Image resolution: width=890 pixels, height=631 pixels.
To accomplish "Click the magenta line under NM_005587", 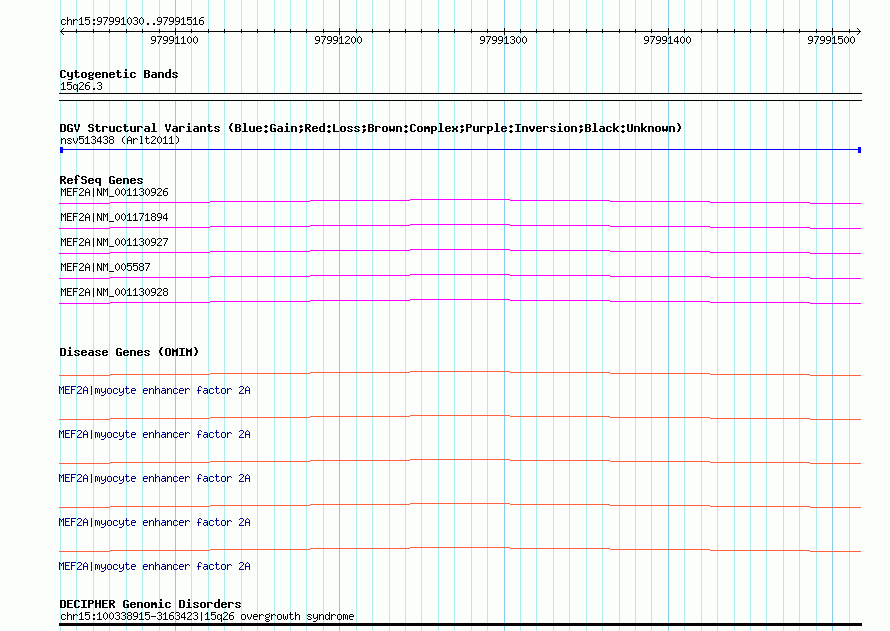I will [x=460, y=276].
